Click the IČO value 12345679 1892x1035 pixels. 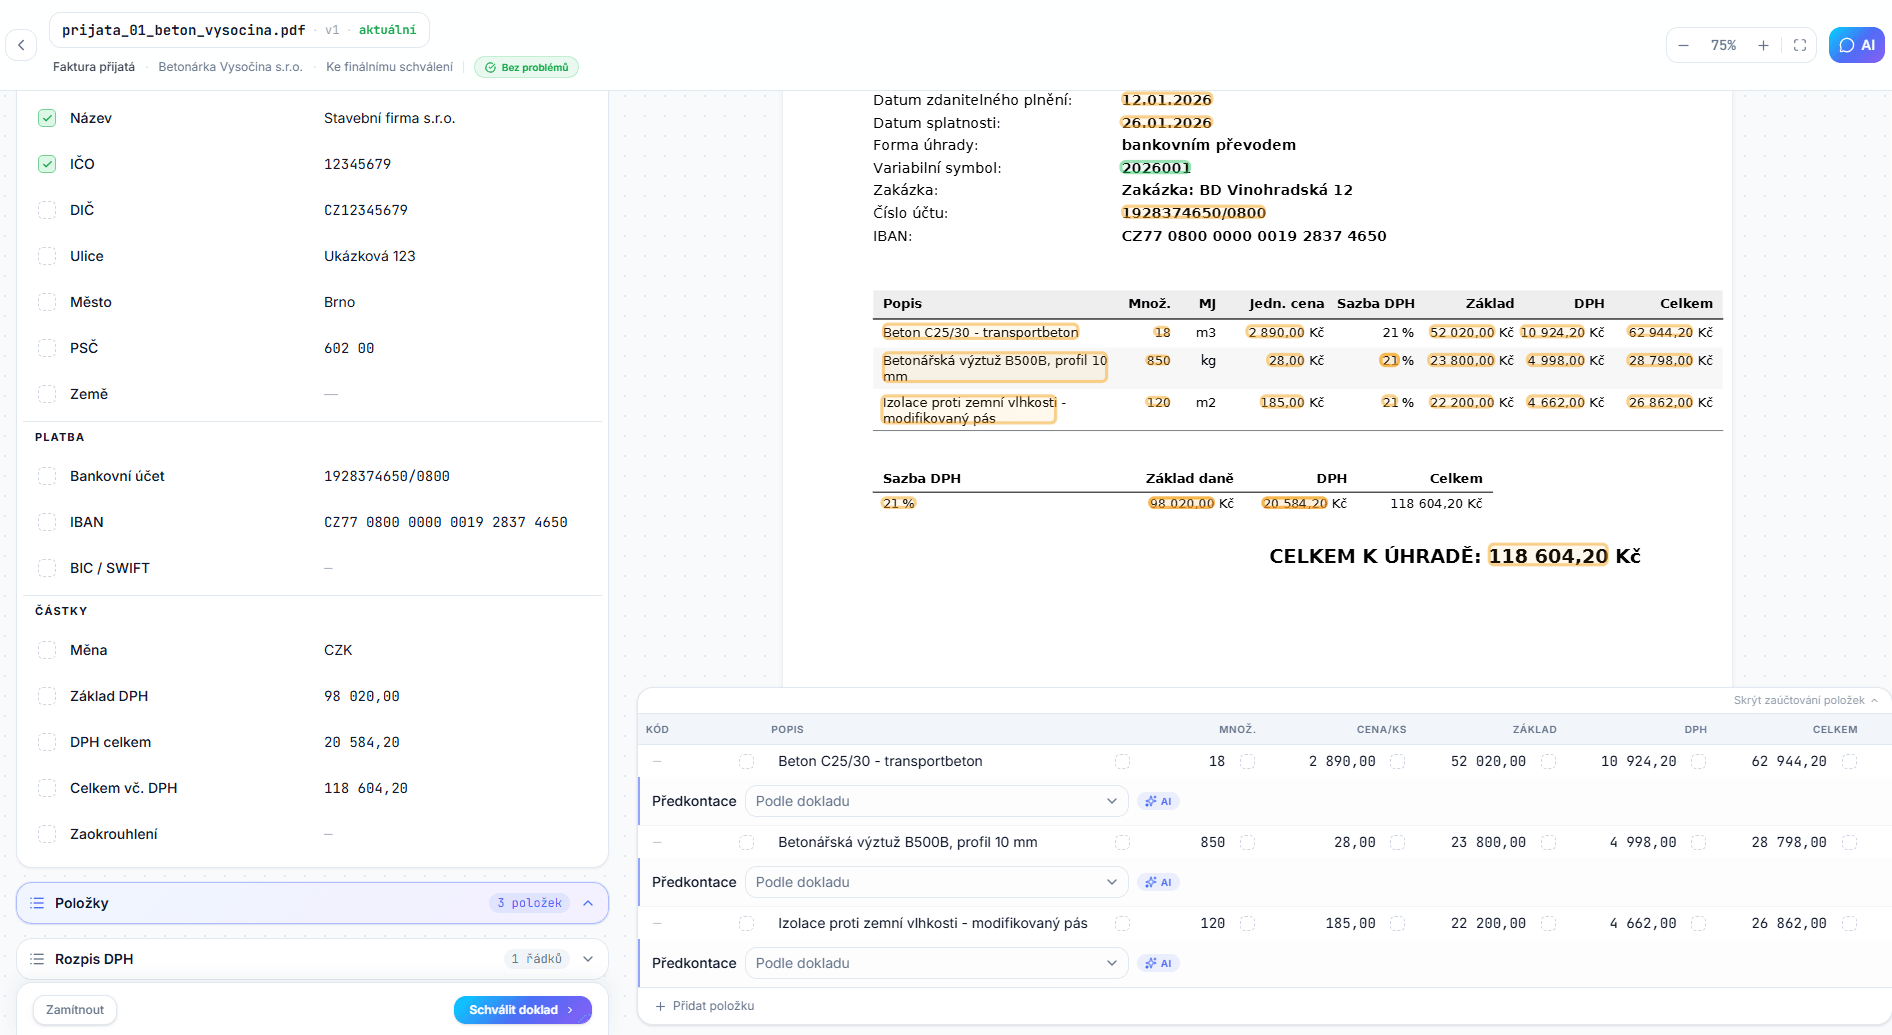pyautogui.click(x=357, y=164)
